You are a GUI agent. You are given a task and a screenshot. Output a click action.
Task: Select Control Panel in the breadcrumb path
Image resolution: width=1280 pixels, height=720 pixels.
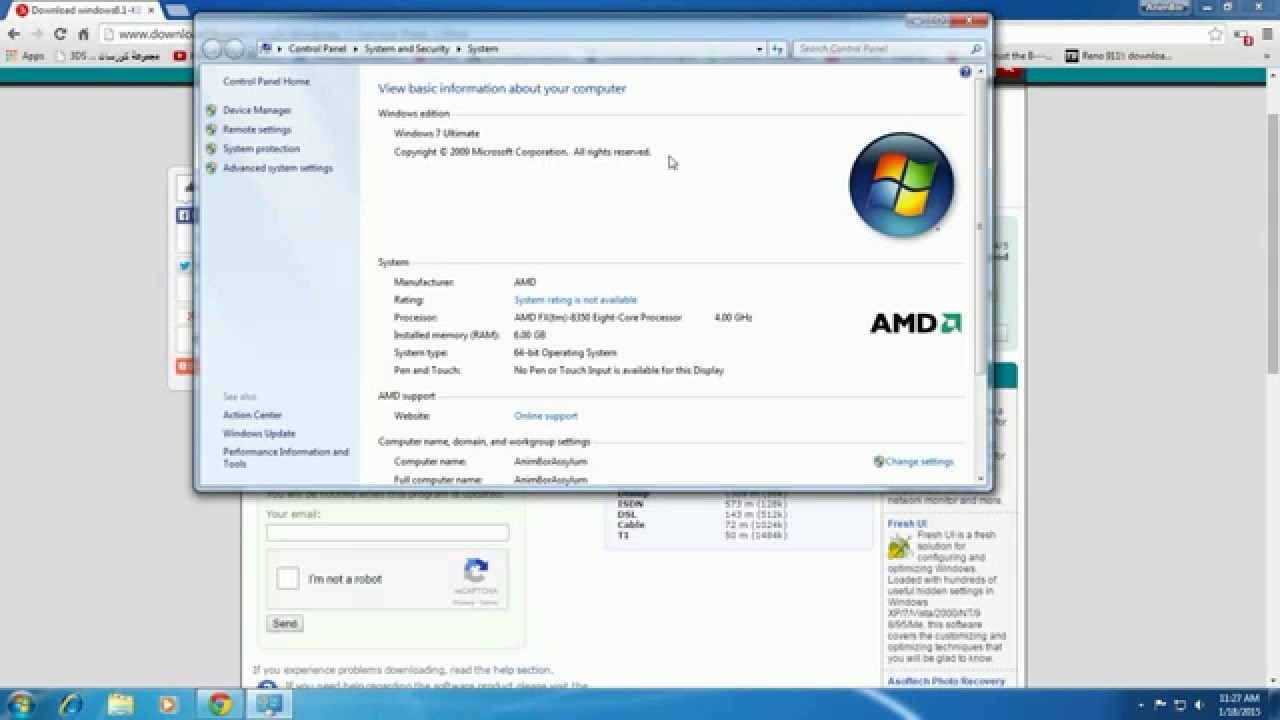pos(317,49)
